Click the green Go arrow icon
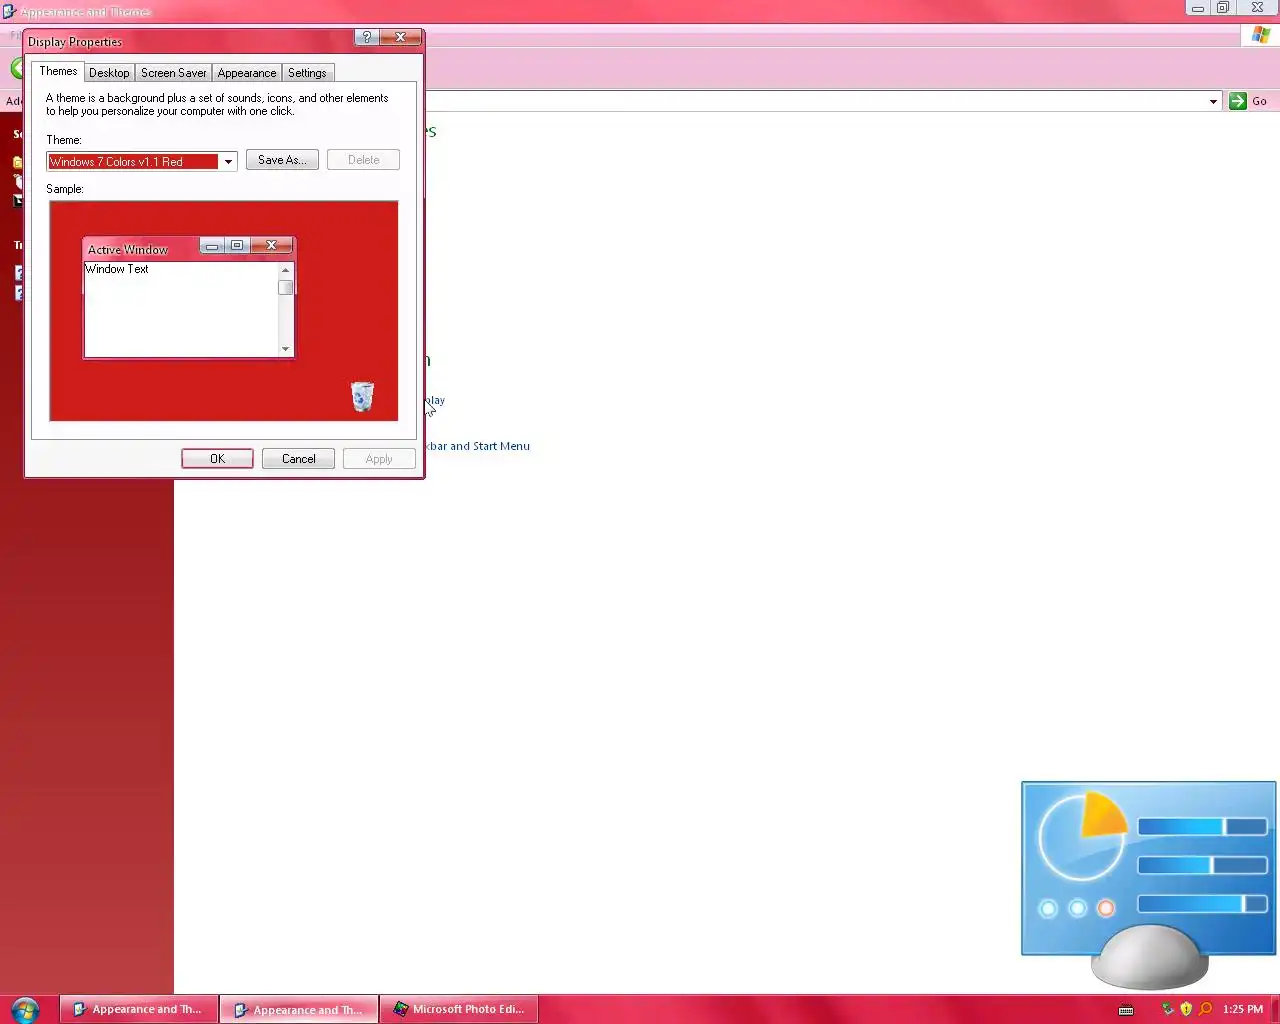1280x1024 pixels. (x=1238, y=101)
